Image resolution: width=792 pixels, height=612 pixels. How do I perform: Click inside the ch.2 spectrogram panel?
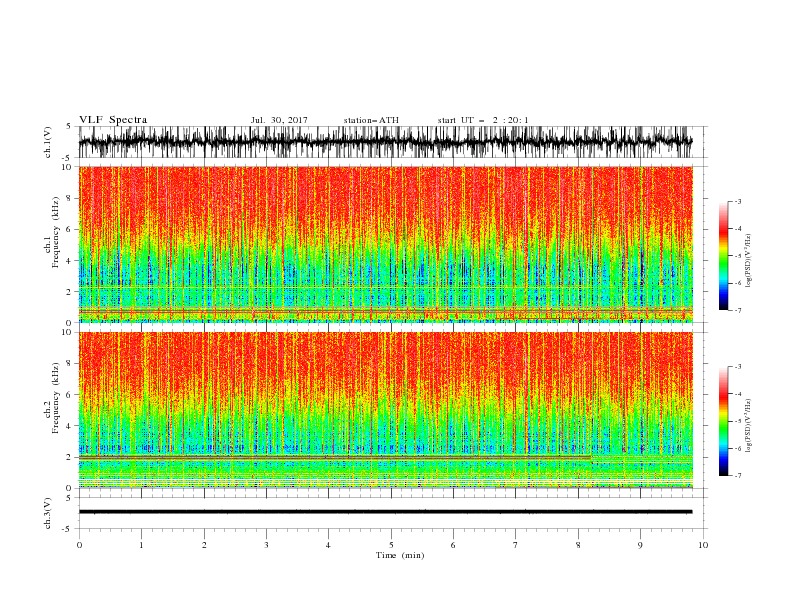click(386, 410)
